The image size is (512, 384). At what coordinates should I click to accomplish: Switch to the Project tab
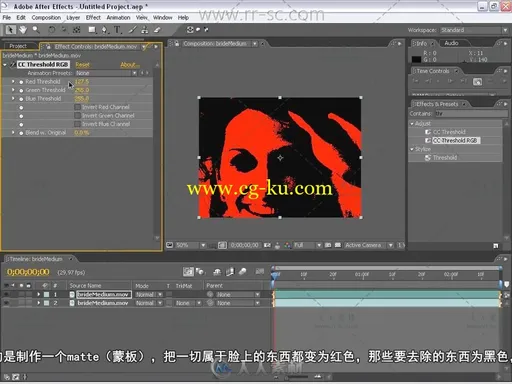pos(19,46)
